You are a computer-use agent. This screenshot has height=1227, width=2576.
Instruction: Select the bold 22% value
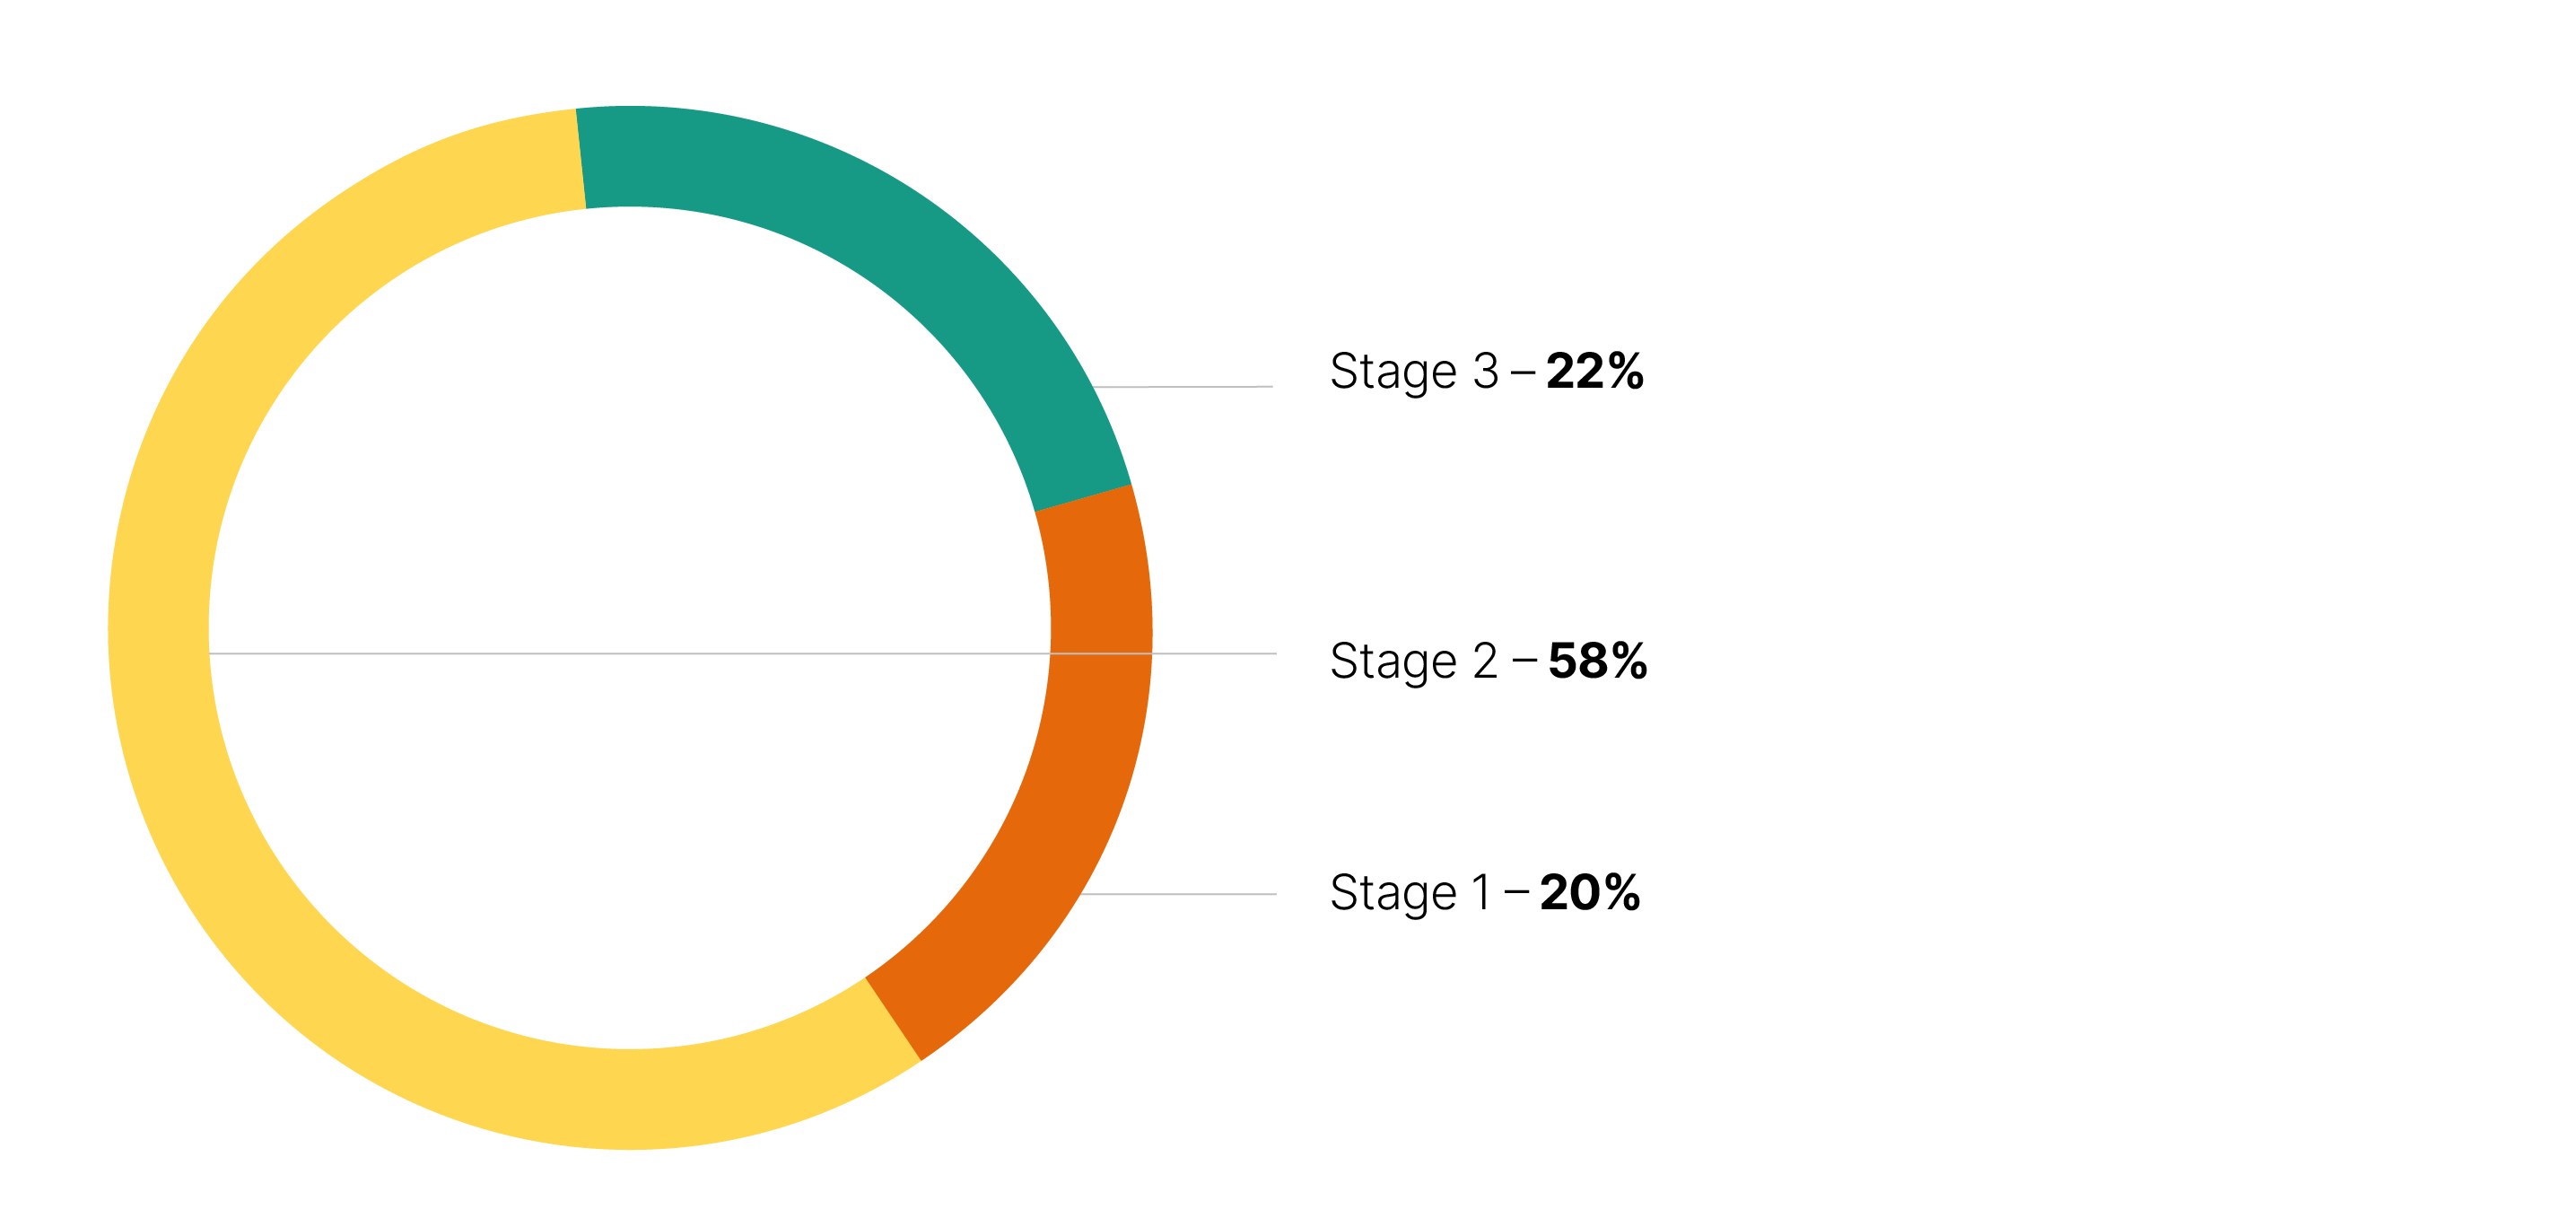[x=1594, y=372]
